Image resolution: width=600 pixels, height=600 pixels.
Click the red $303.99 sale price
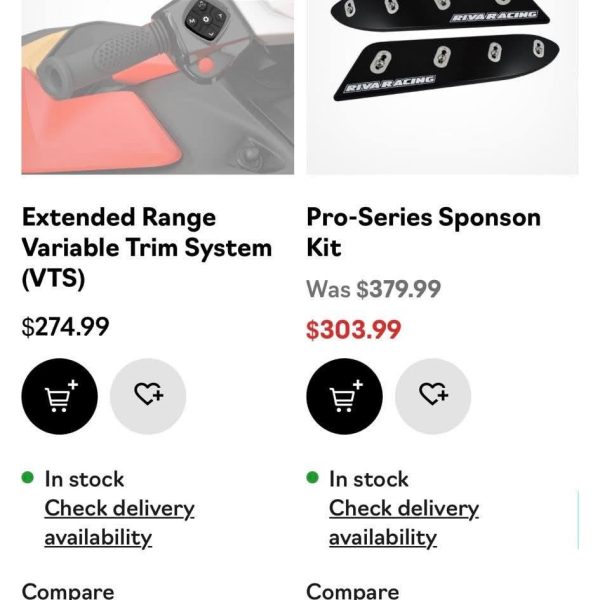(x=353, y=329)
